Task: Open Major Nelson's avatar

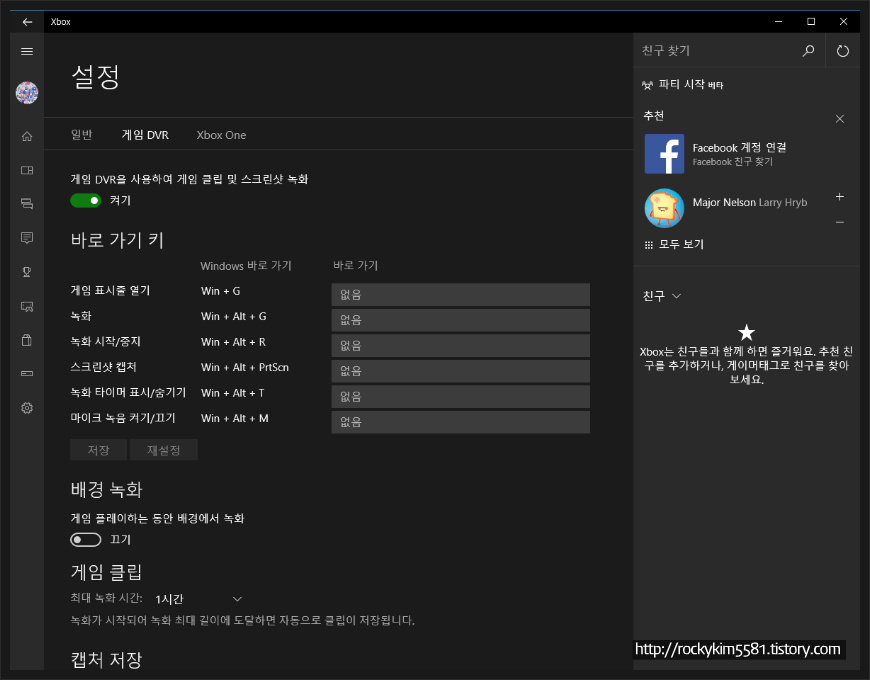Action: 664,208
